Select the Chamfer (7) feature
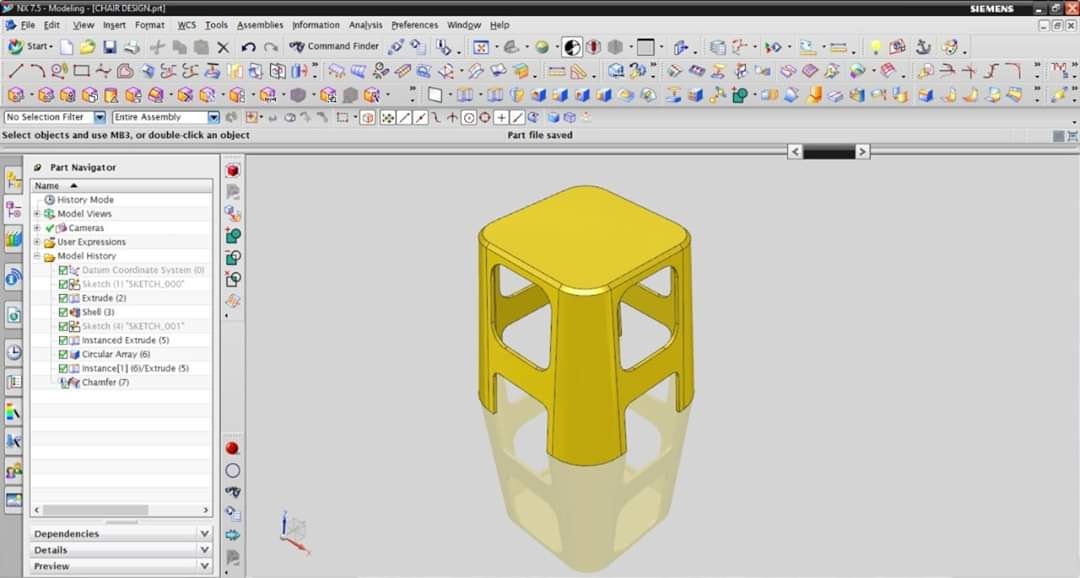 pos(105,382)
